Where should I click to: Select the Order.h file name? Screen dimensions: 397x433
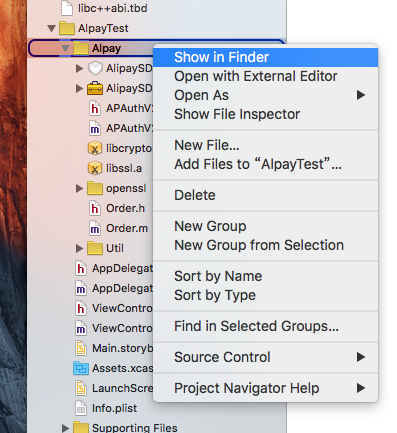point(125,208)
